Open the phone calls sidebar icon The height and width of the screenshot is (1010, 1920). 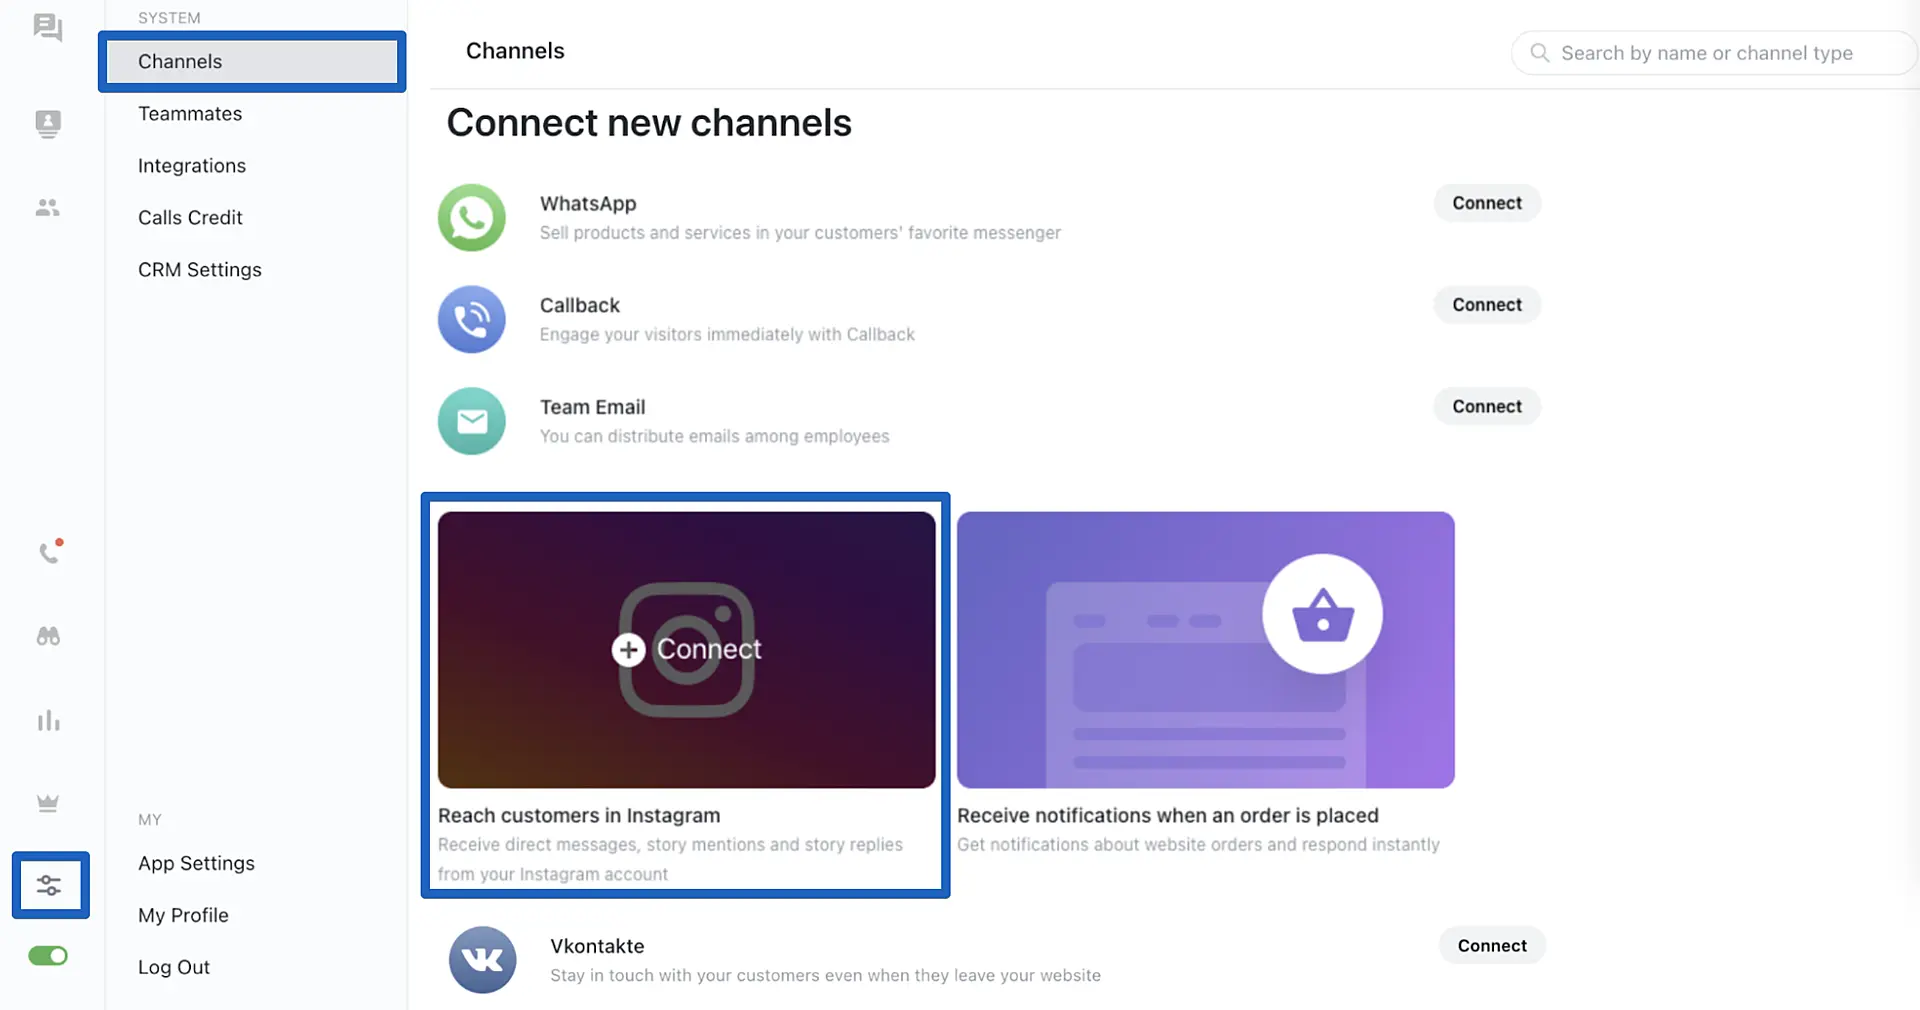pos(49,552)
